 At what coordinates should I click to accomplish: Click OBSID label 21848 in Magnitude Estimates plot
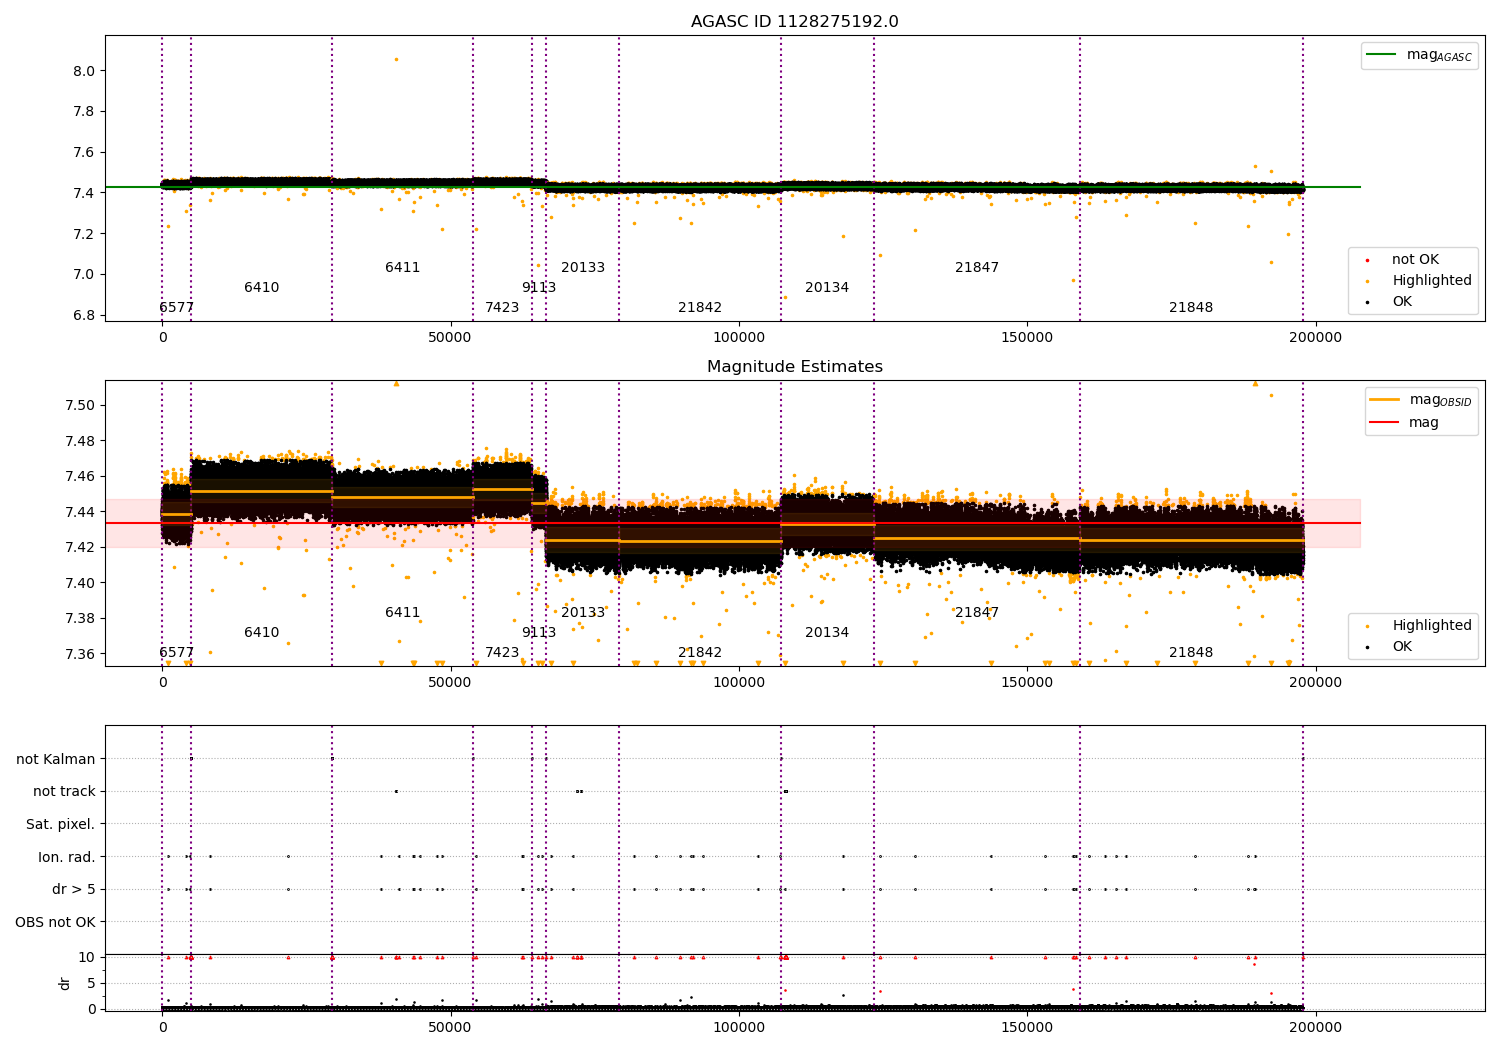click(1191, 653)
